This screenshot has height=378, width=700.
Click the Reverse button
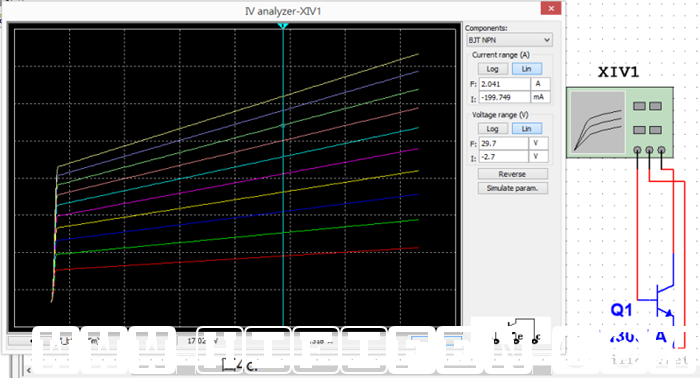tap(512, 174)
